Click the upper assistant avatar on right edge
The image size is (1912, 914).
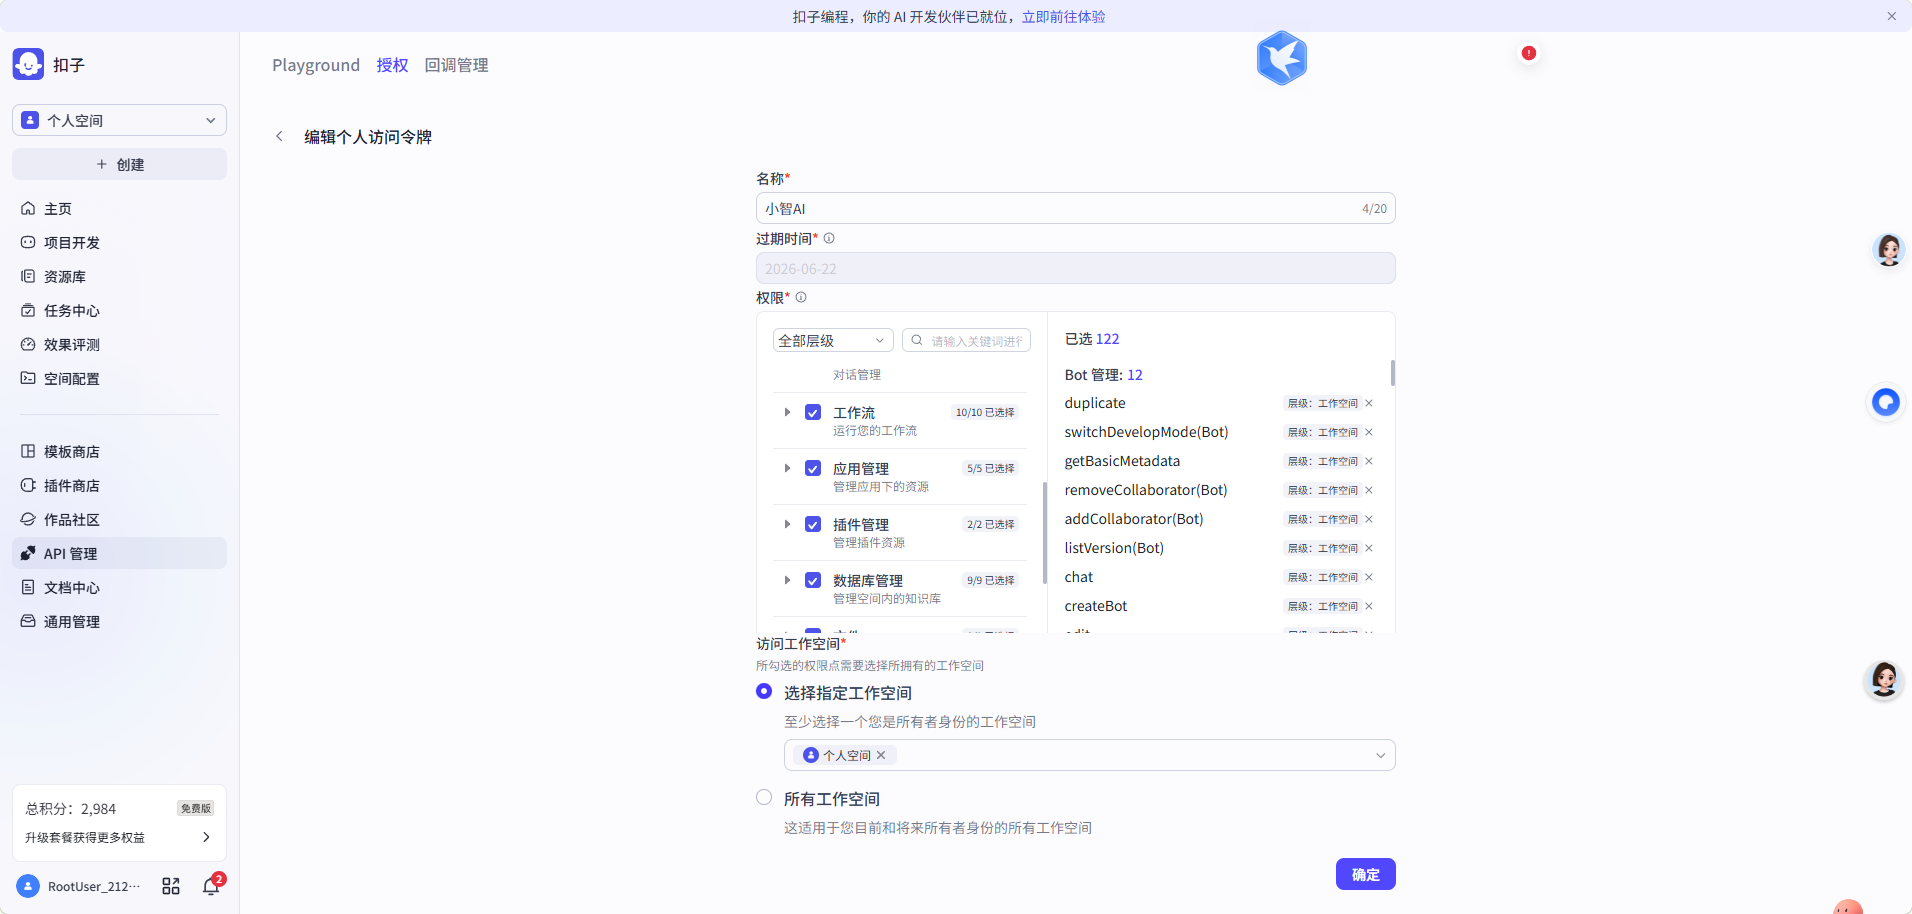[1888, 250]
